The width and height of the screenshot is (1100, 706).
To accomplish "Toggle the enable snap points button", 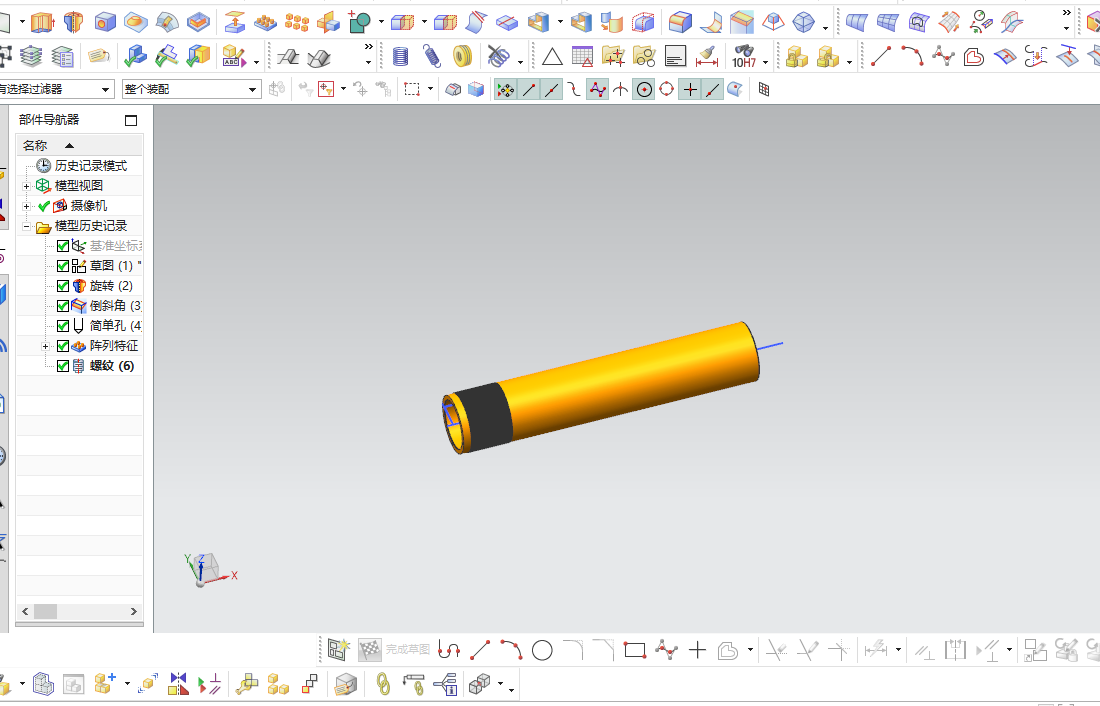I will 505,89.
